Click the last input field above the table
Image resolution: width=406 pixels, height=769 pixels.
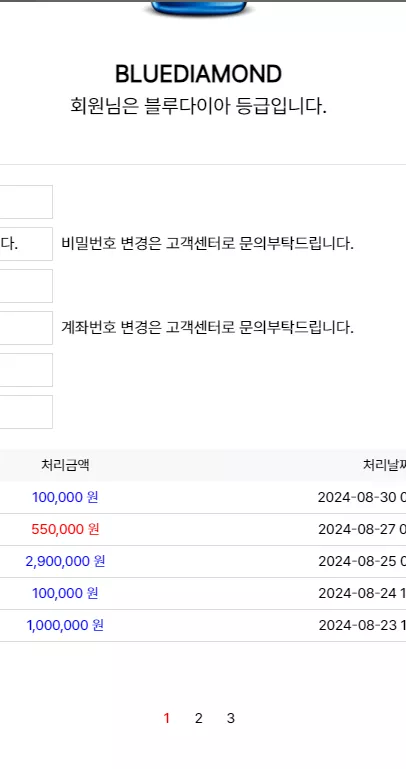[26, 412]
